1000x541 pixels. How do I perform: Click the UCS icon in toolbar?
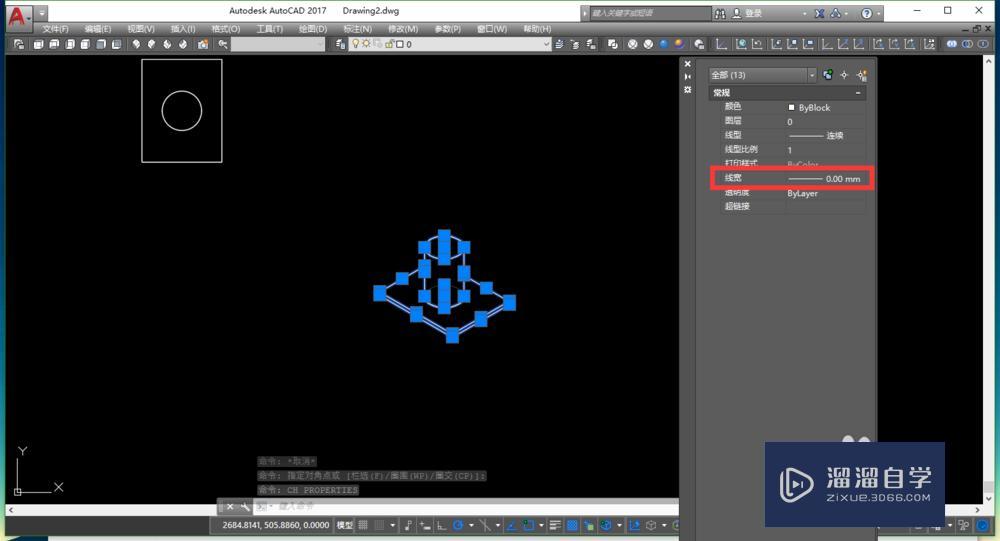[x=721, y=44]
